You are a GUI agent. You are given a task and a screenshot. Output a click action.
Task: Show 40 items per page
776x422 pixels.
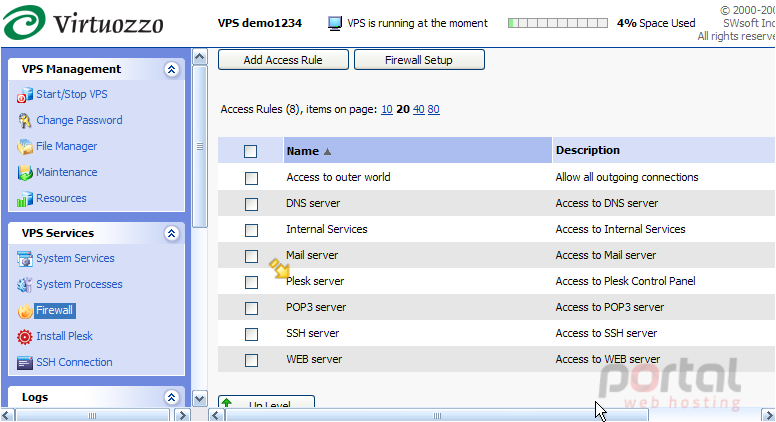pos(419,109)
